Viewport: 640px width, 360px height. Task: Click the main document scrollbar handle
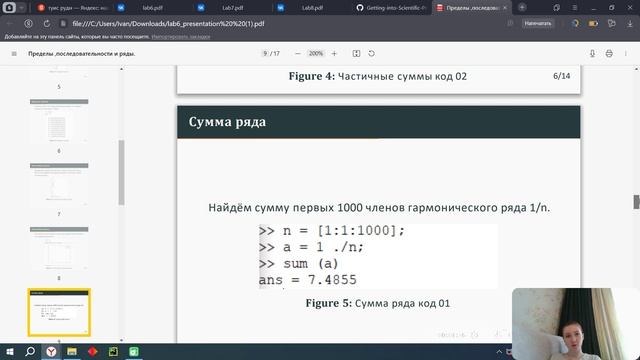636,202
